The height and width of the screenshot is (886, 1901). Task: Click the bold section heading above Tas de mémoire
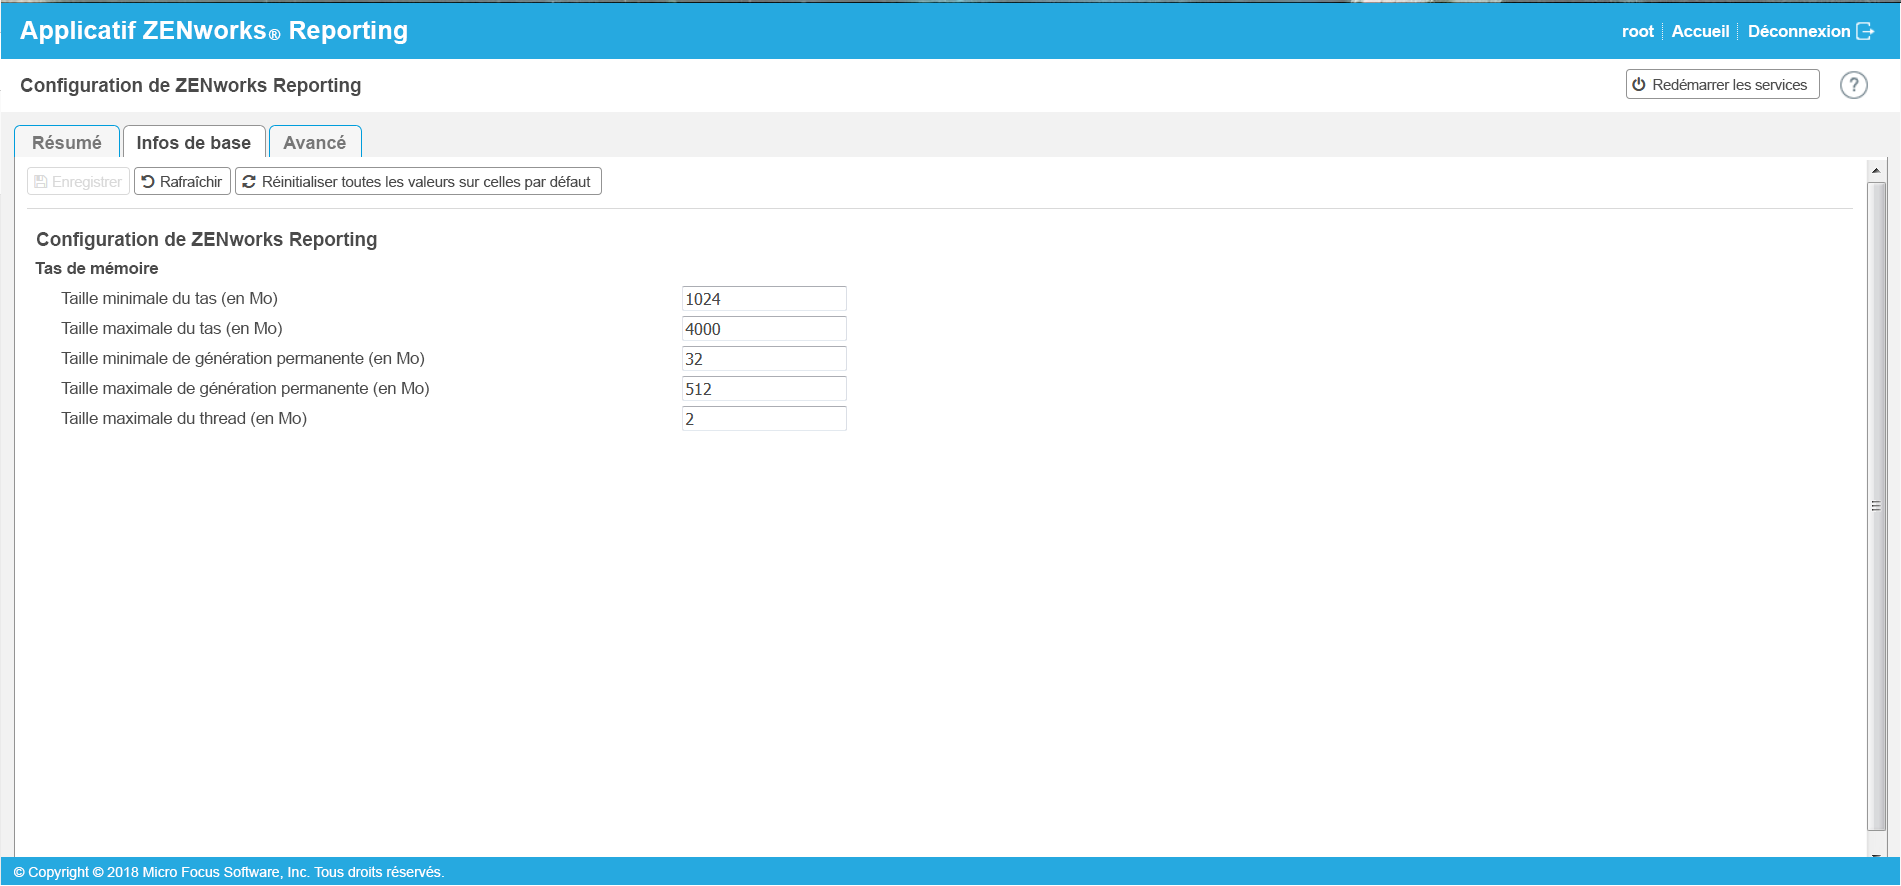click(207, 239)
